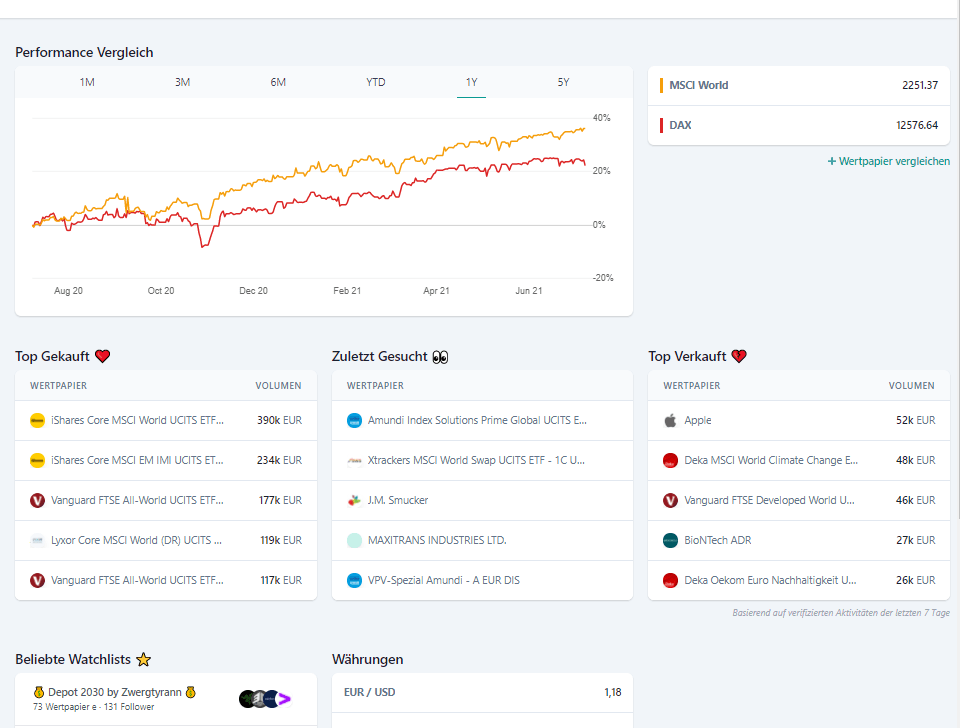Click the eyes icon next to Zuletzt Gesucht
960x728 pixels.
tap(440, 357)
